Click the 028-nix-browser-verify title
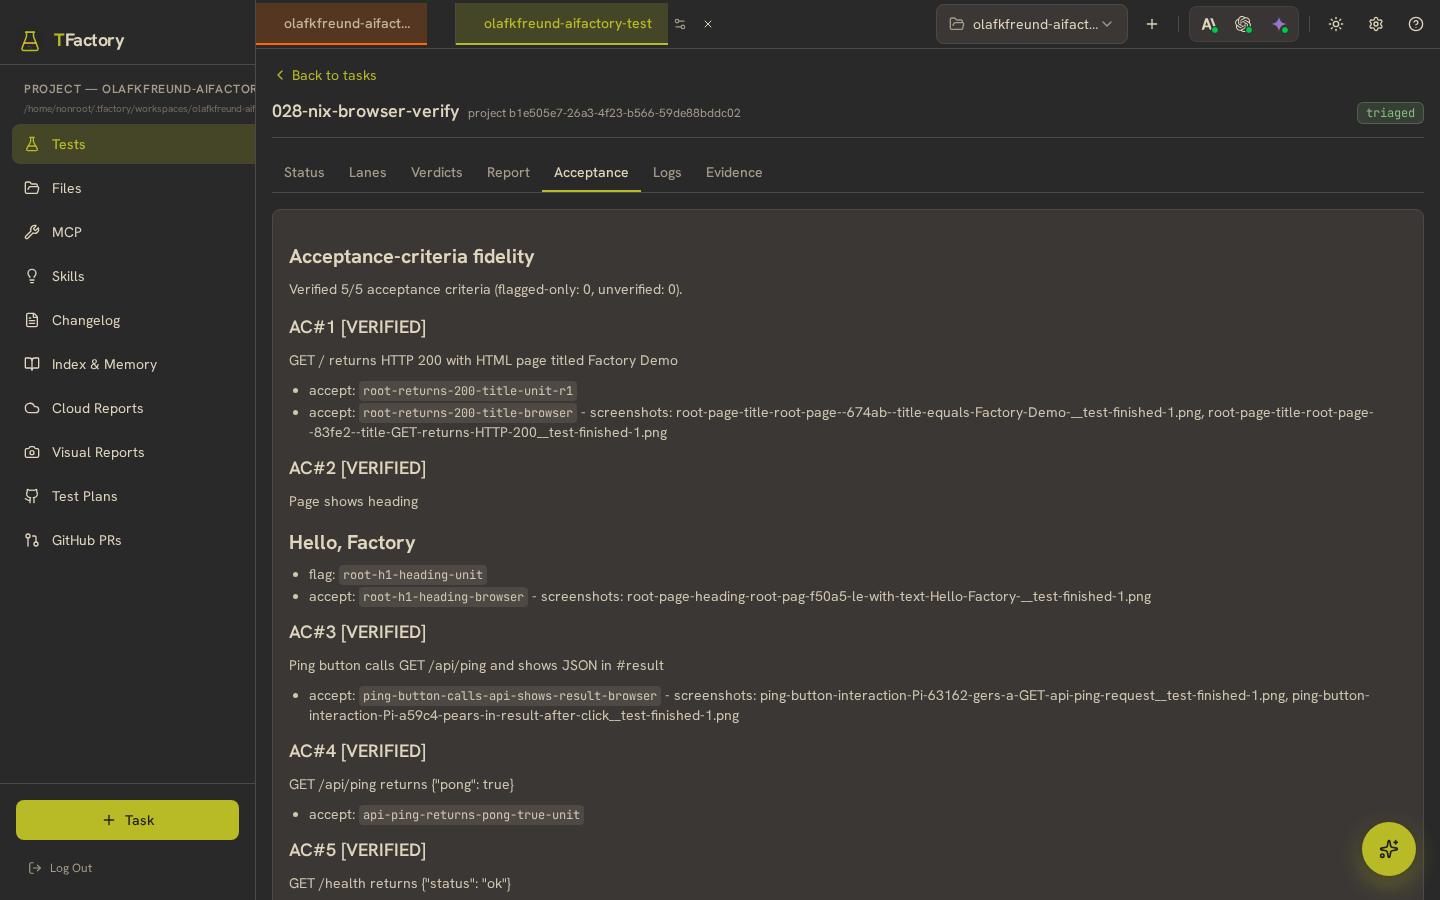 365,111
